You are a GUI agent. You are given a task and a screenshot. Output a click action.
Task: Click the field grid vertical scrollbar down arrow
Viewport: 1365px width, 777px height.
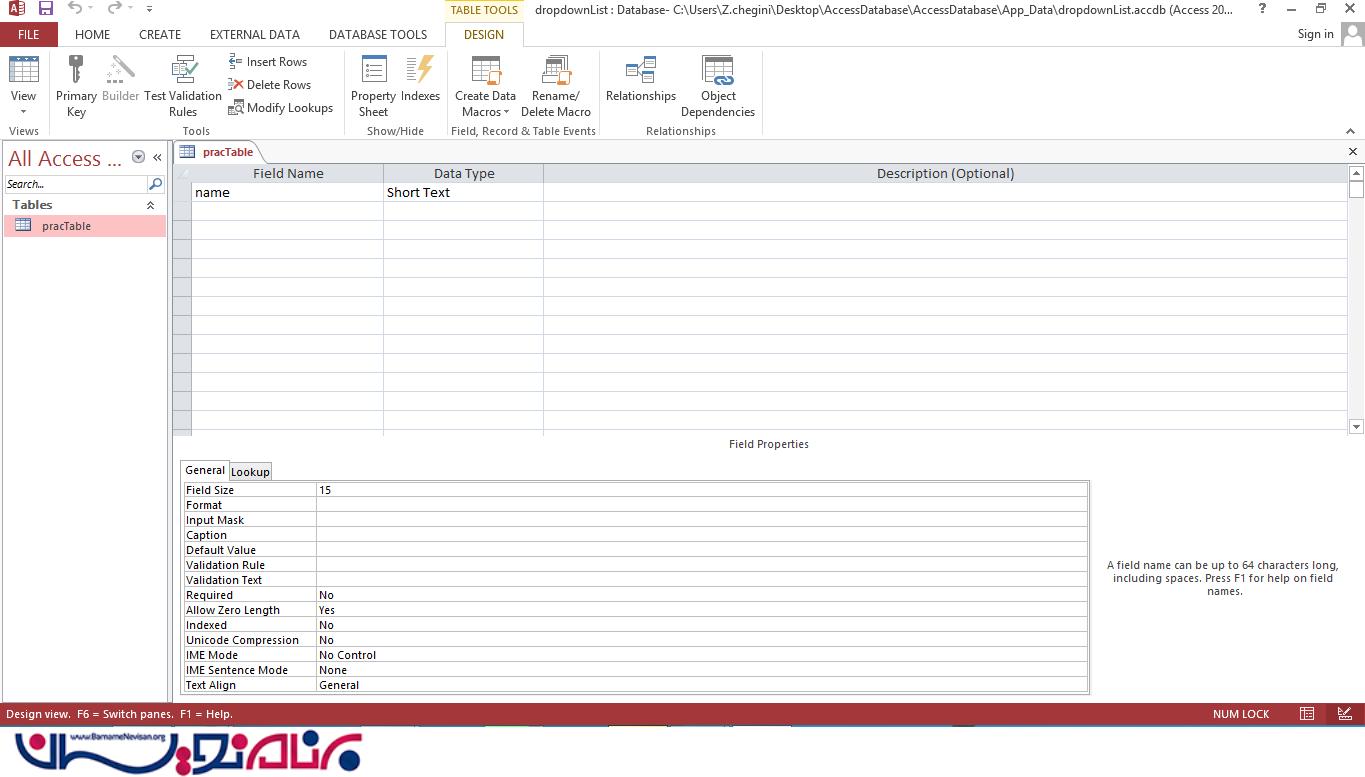[x=1356, y=427]
